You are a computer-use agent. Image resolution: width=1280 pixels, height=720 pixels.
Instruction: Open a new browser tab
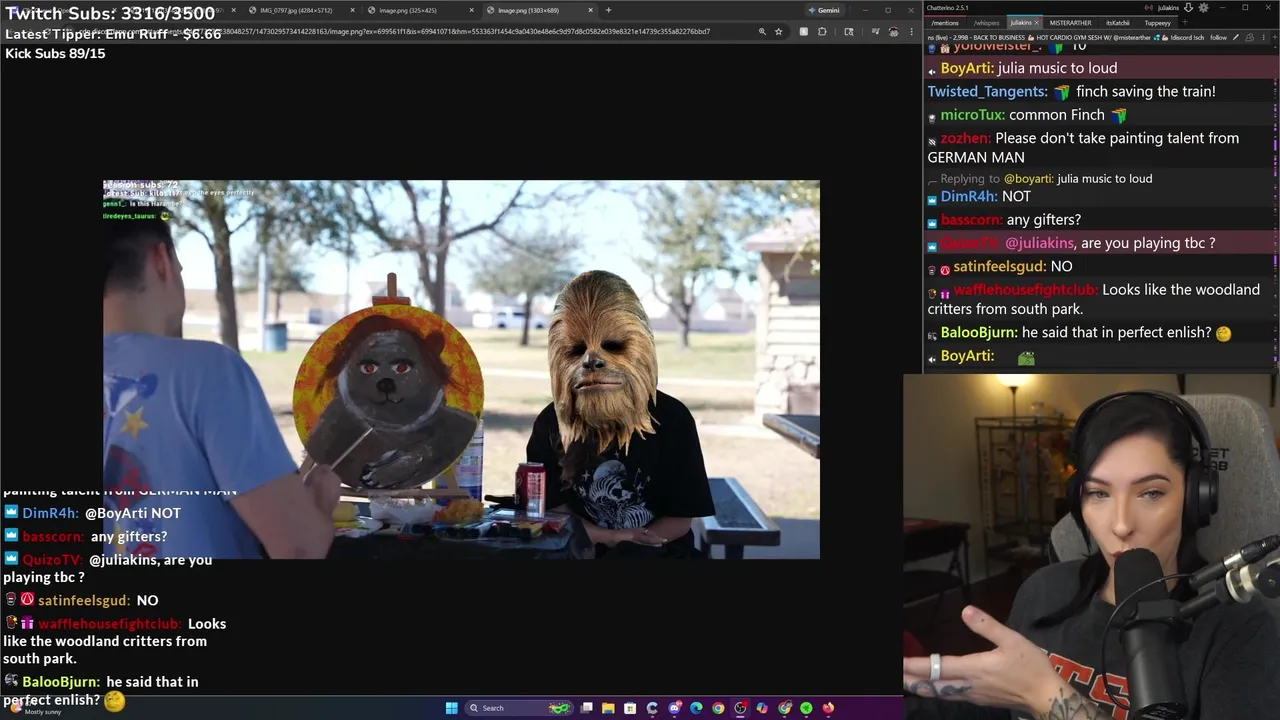pyautogui.click(x=608, y=10)
